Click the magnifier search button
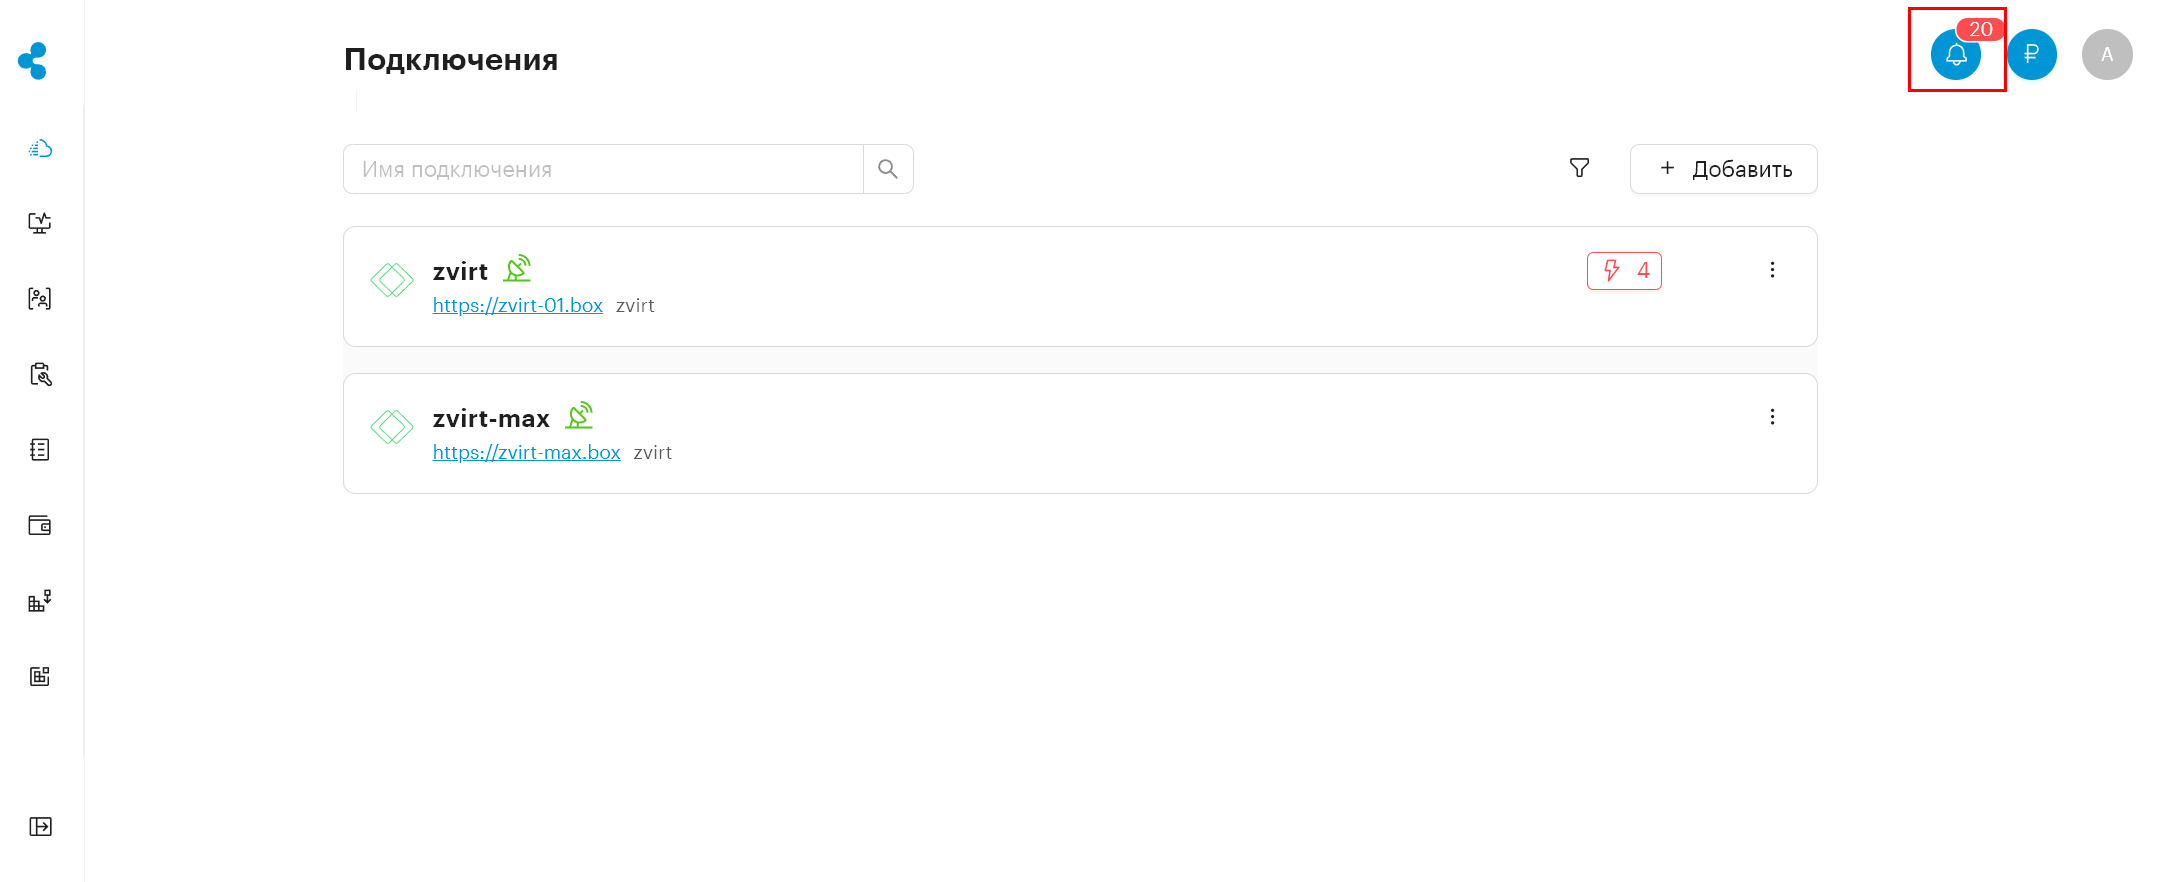The image size is (2158, 882). point(888,169)
